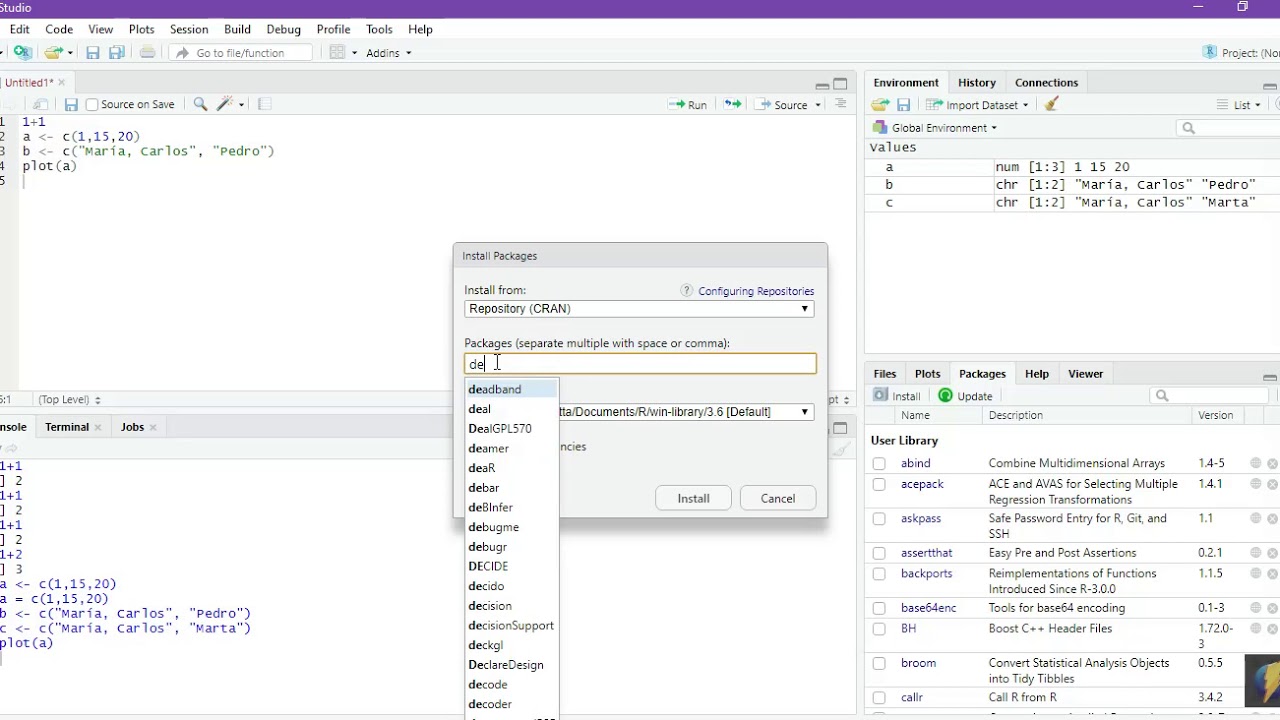
Task: Click the Packages name input field in dialog
Action: coord(640,364)
